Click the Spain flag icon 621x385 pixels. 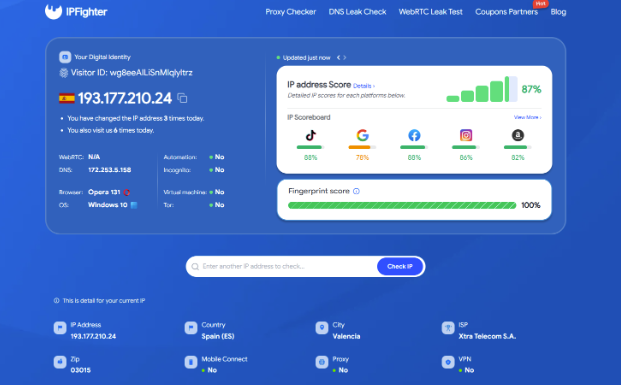(x=67, y=98)
